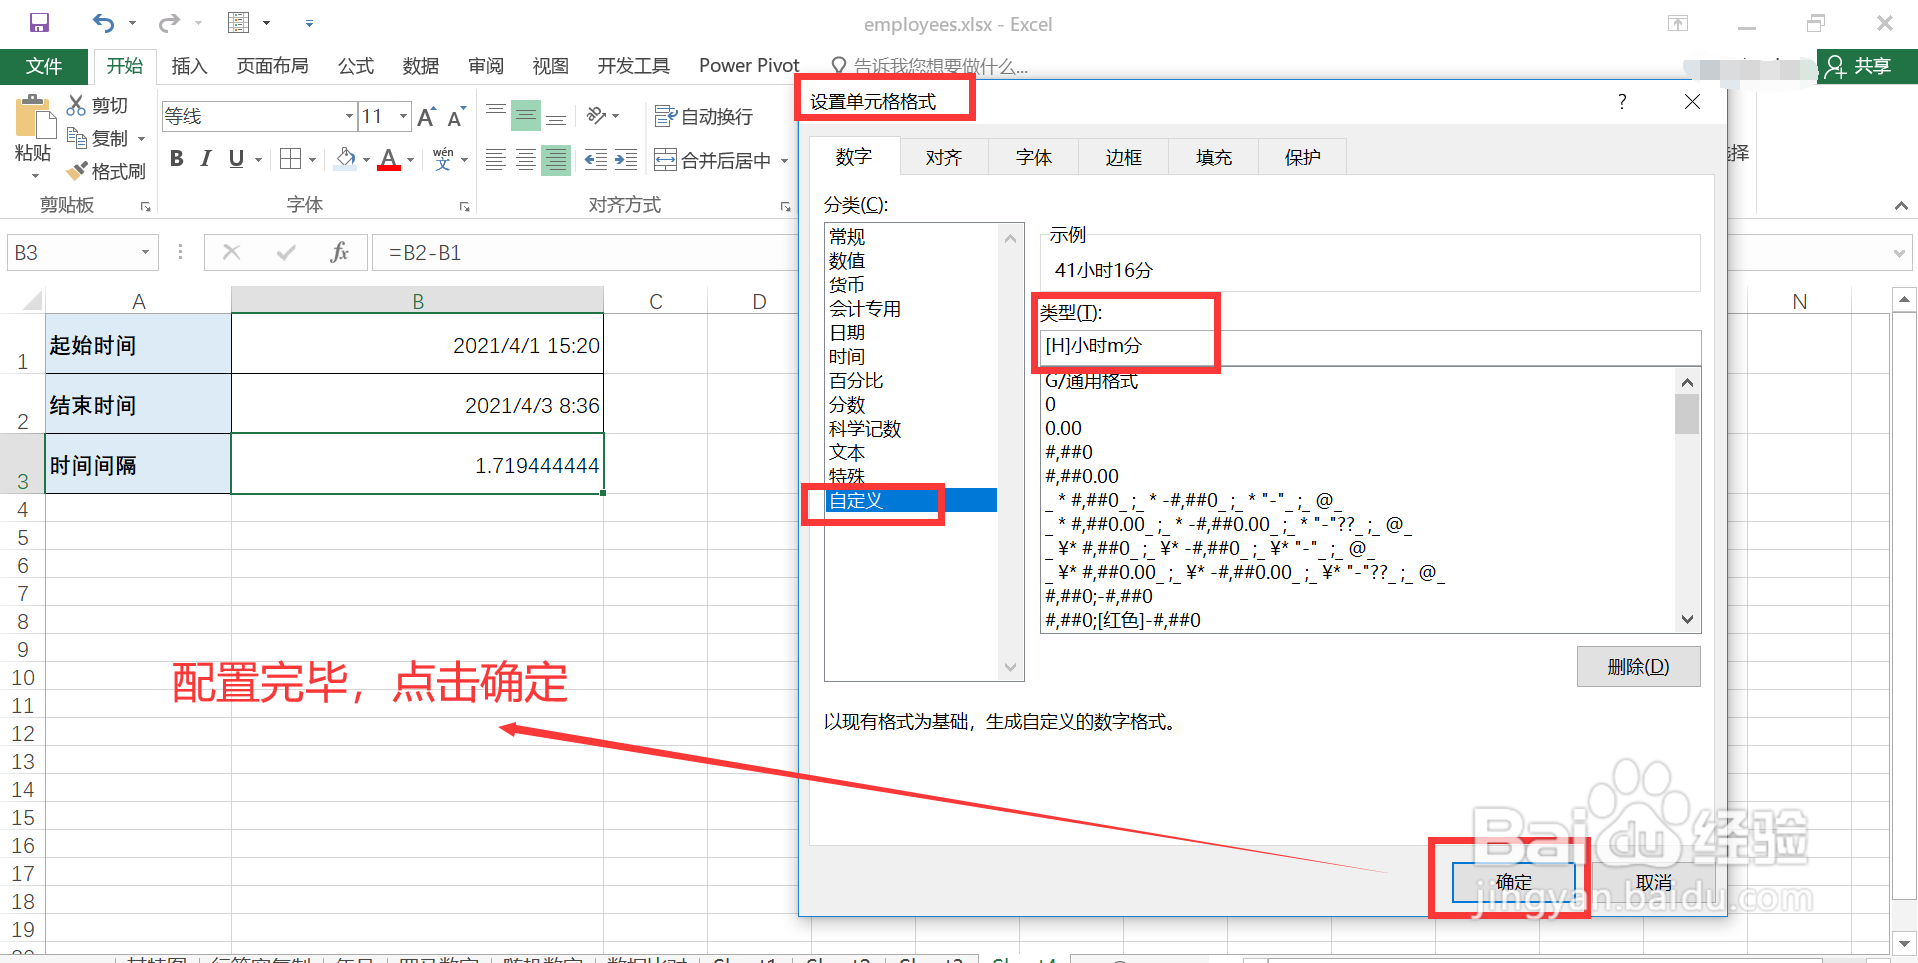Switch to the 对齐 tab in dialog
The width and height of the screenshot is (1918, 963).
(942, 156)
